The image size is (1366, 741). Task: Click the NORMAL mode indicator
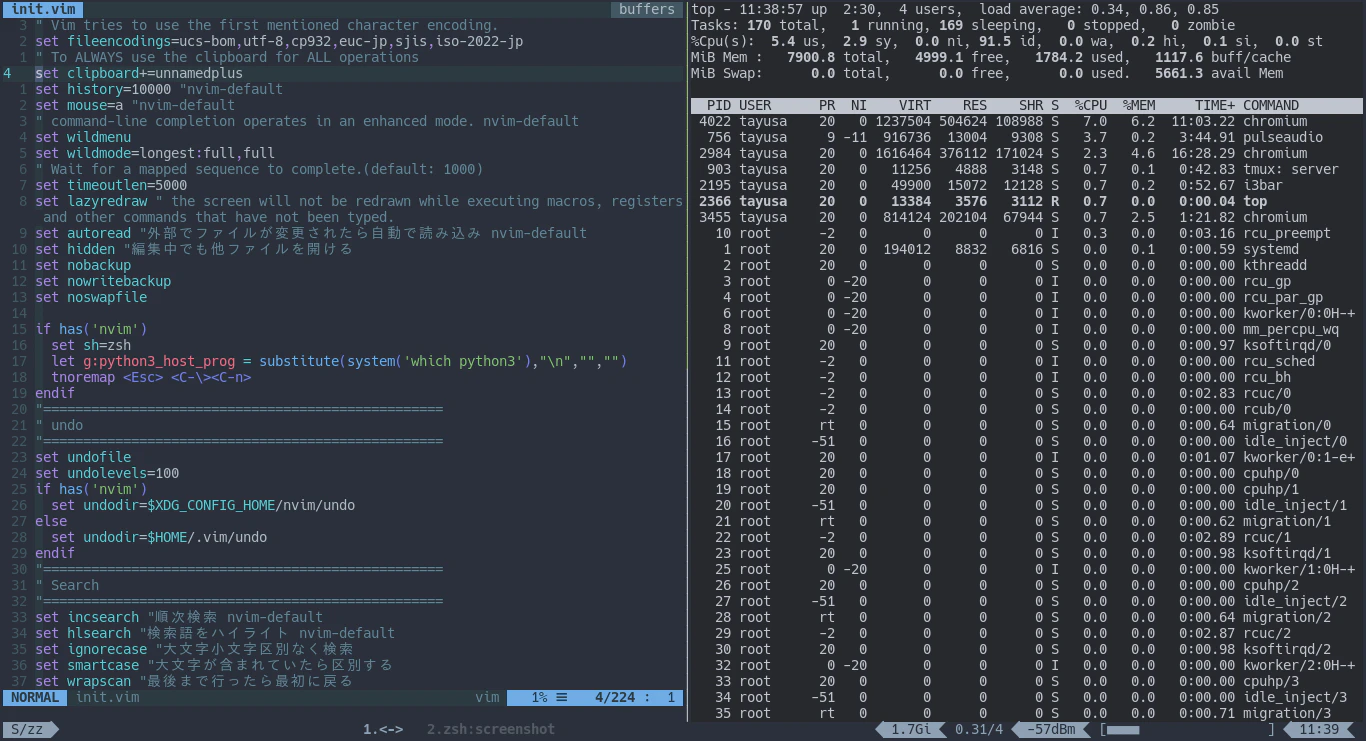[35, 697]
